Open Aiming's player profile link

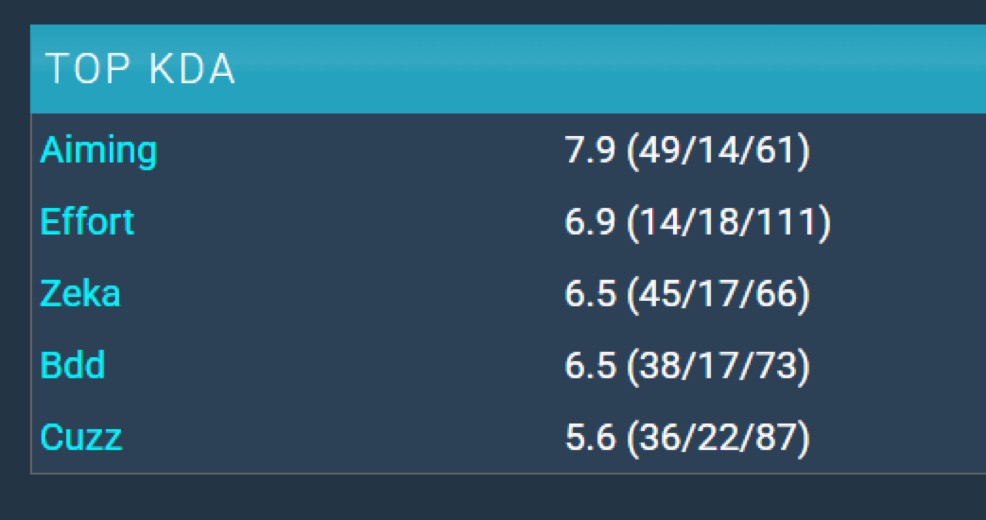(98, 152)
